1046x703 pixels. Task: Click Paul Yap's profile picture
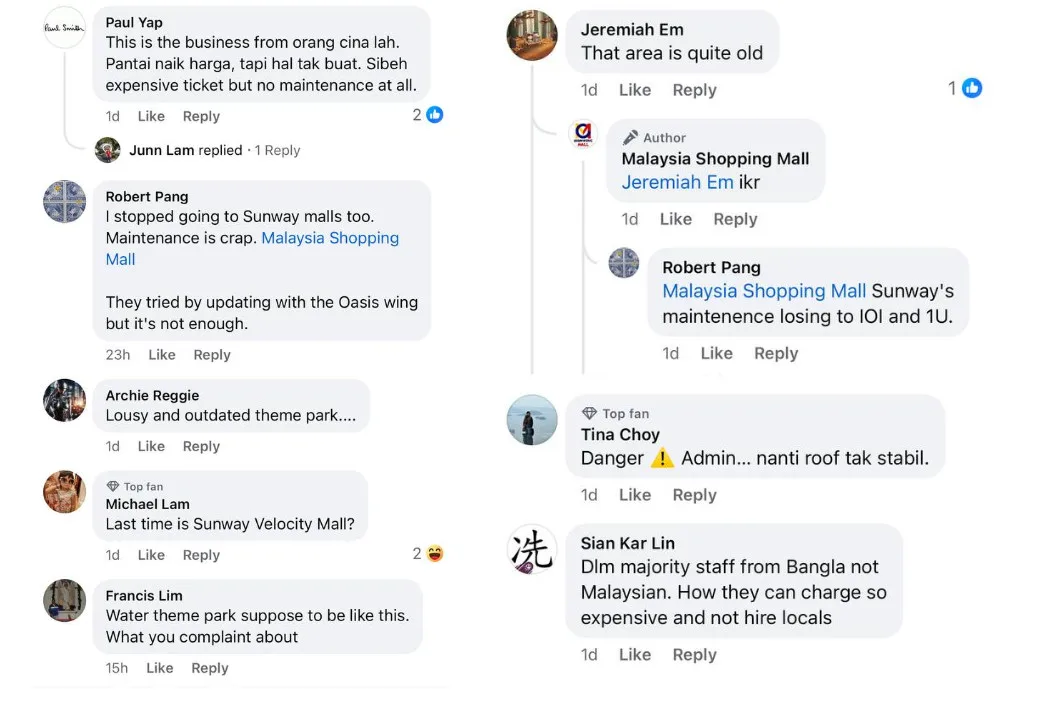point(65,27)
